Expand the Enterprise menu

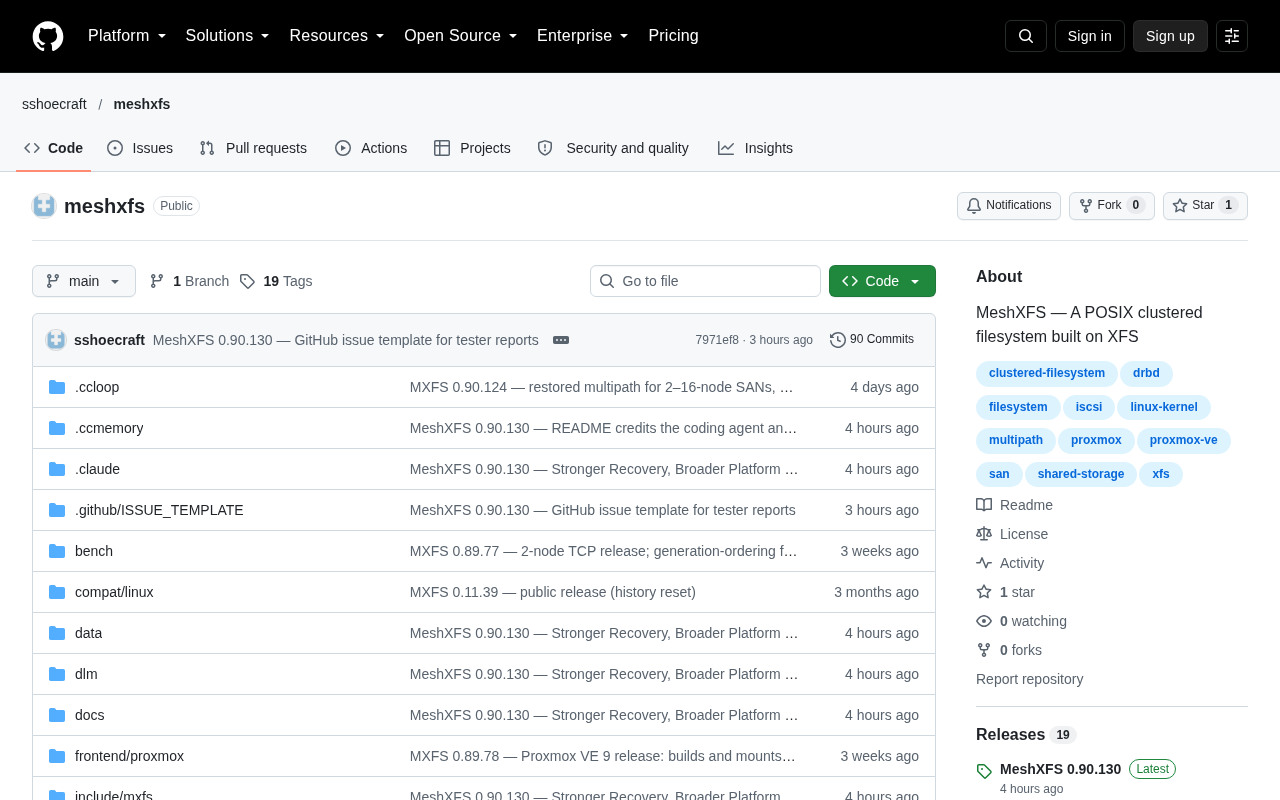tap(583, 36)
